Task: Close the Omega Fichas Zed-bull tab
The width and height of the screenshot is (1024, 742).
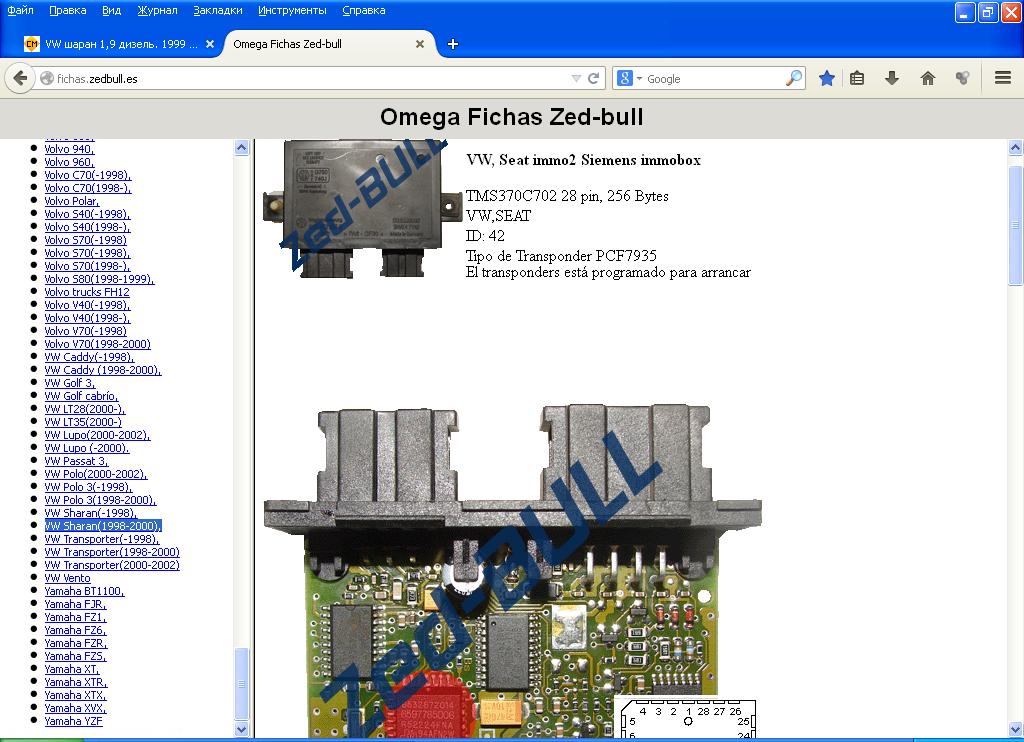Action: click(x=420, y=44)
